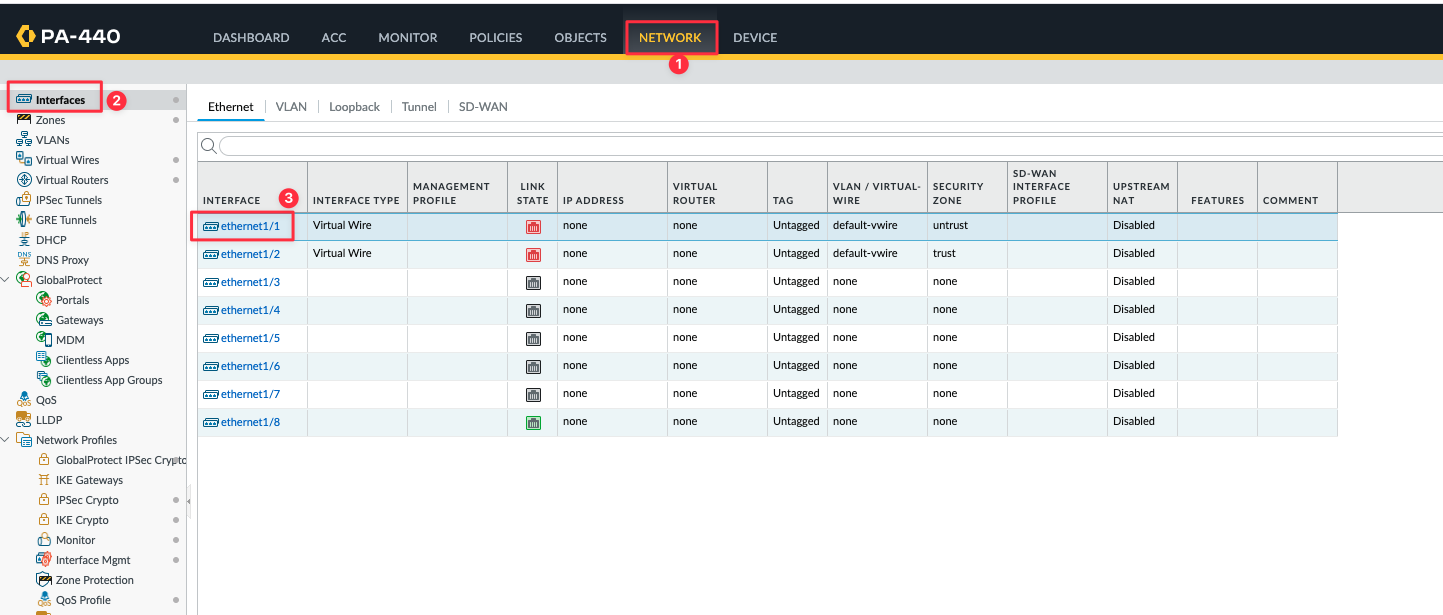Click the GlobalProtect Gateways icon
Viewport: 1443px width, 615px height.
tap(44, 320)
